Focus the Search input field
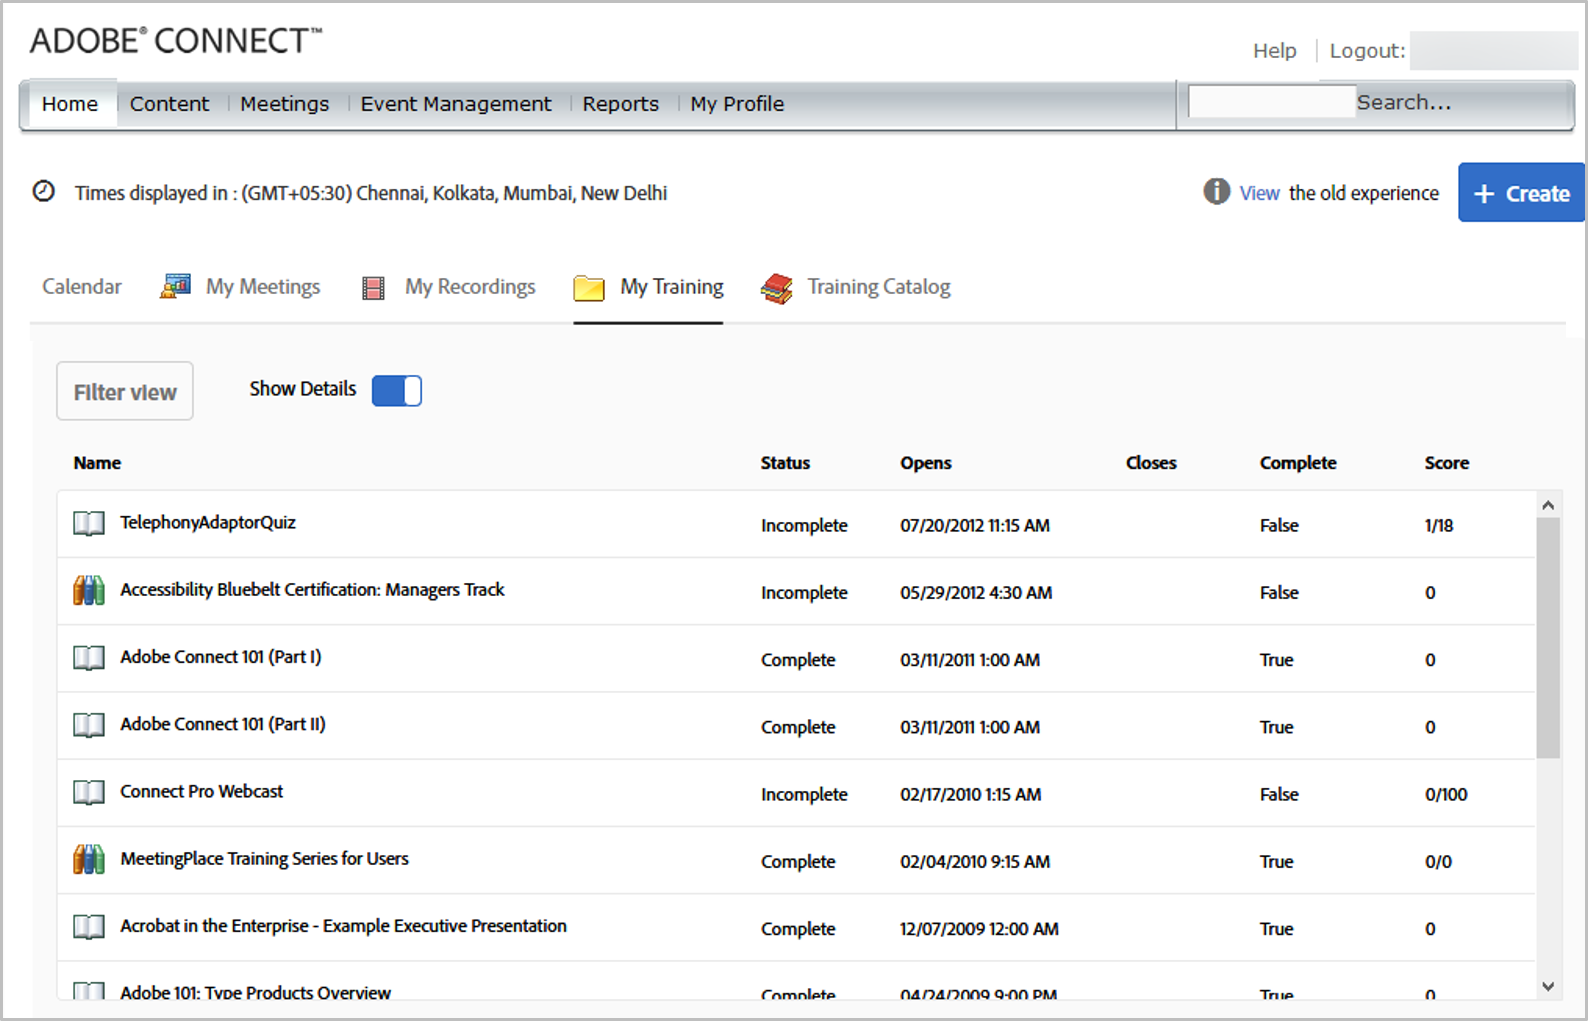 point(1270,102)
